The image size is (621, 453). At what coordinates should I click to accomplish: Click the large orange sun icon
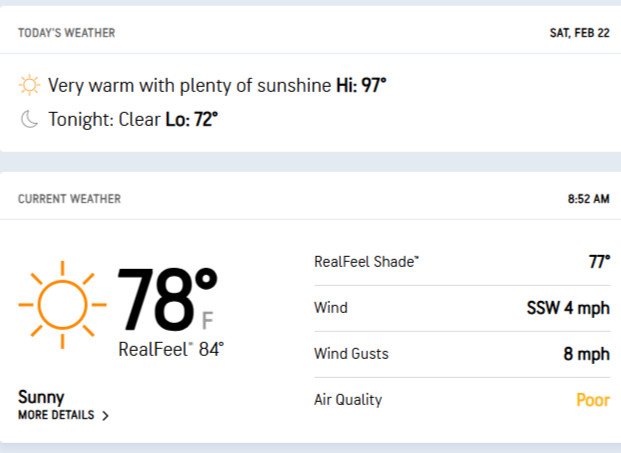click(63, 305)
